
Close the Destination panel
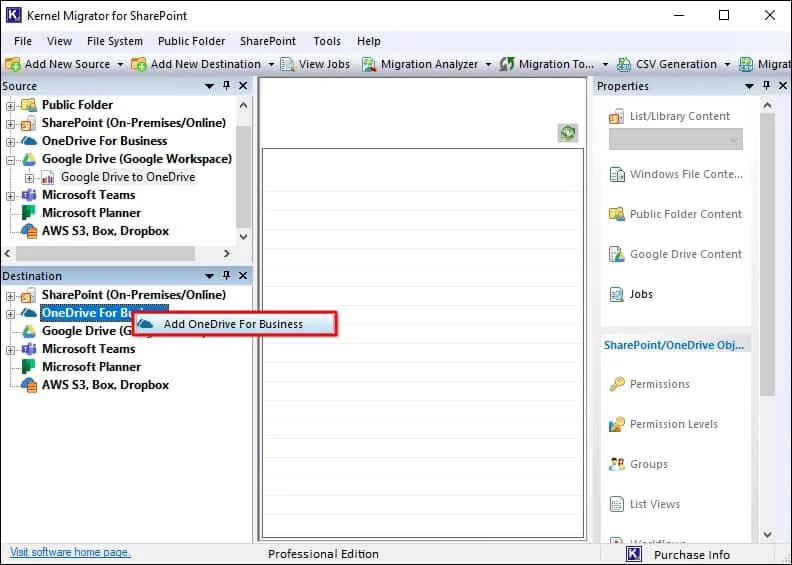[x=243, y=276]
